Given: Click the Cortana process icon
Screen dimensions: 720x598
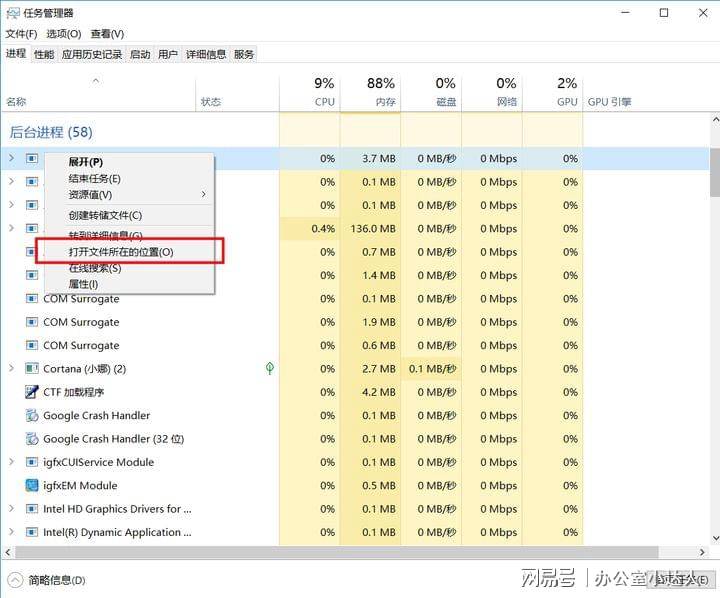Looking at the screenshot, I should [32, 368].
